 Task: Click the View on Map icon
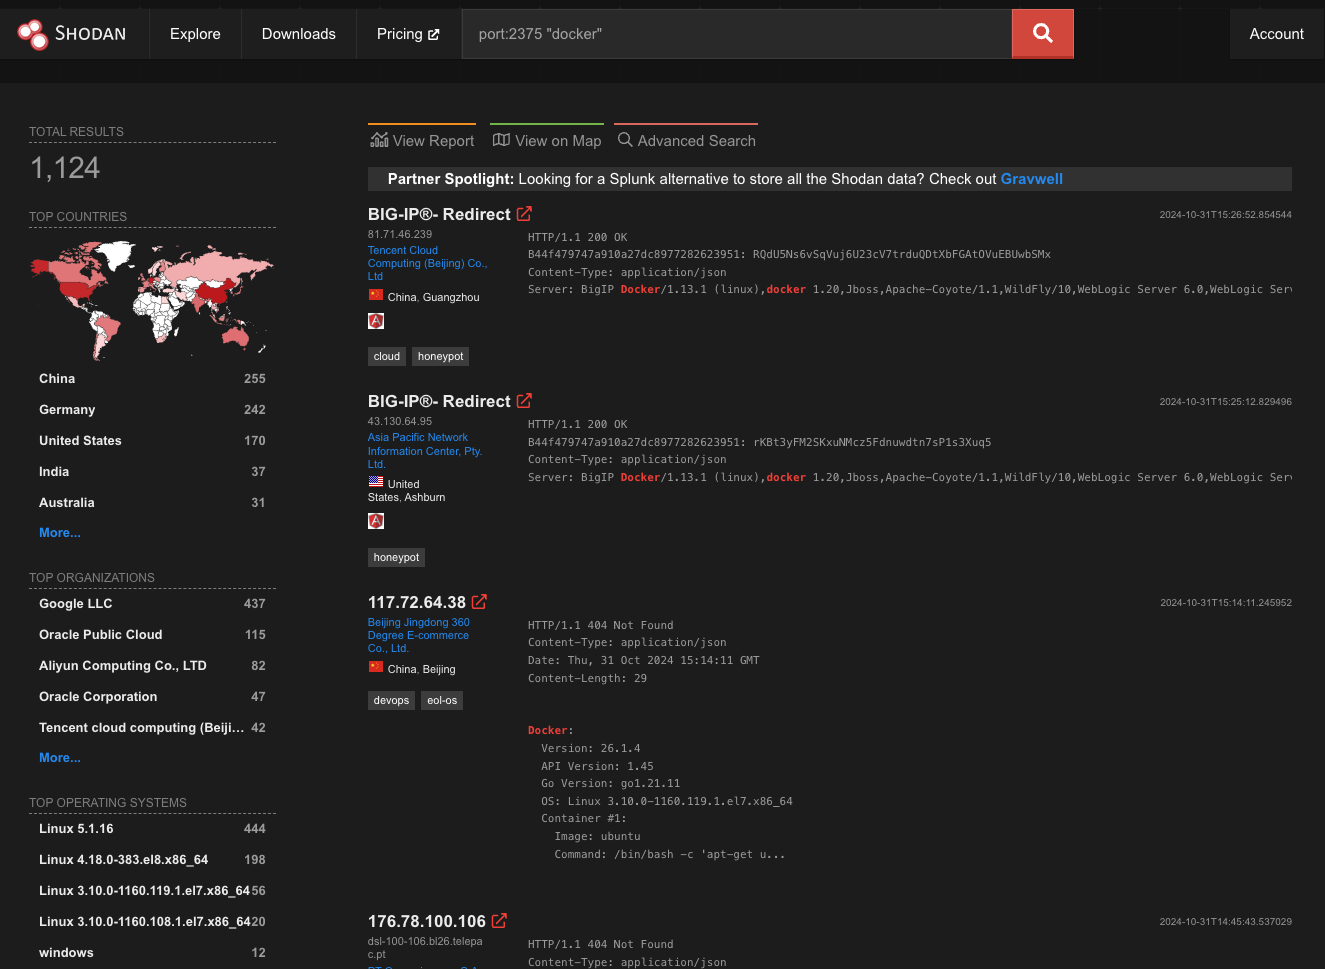point(501,140)
